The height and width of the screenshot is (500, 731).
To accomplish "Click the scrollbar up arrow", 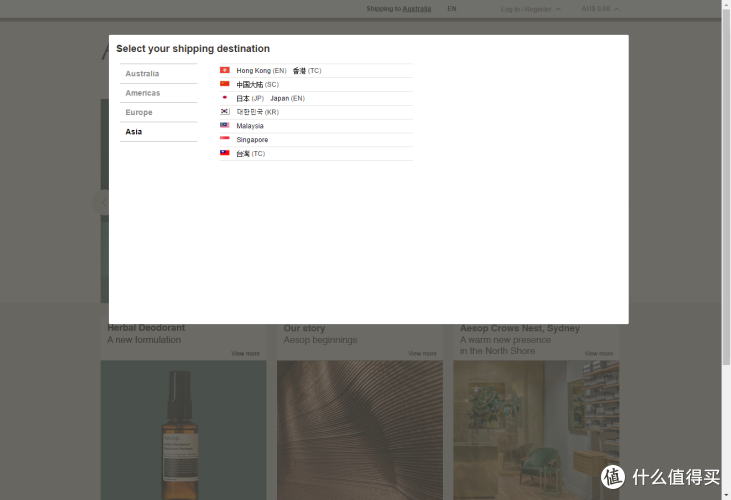I will click(x=725, y=5).
